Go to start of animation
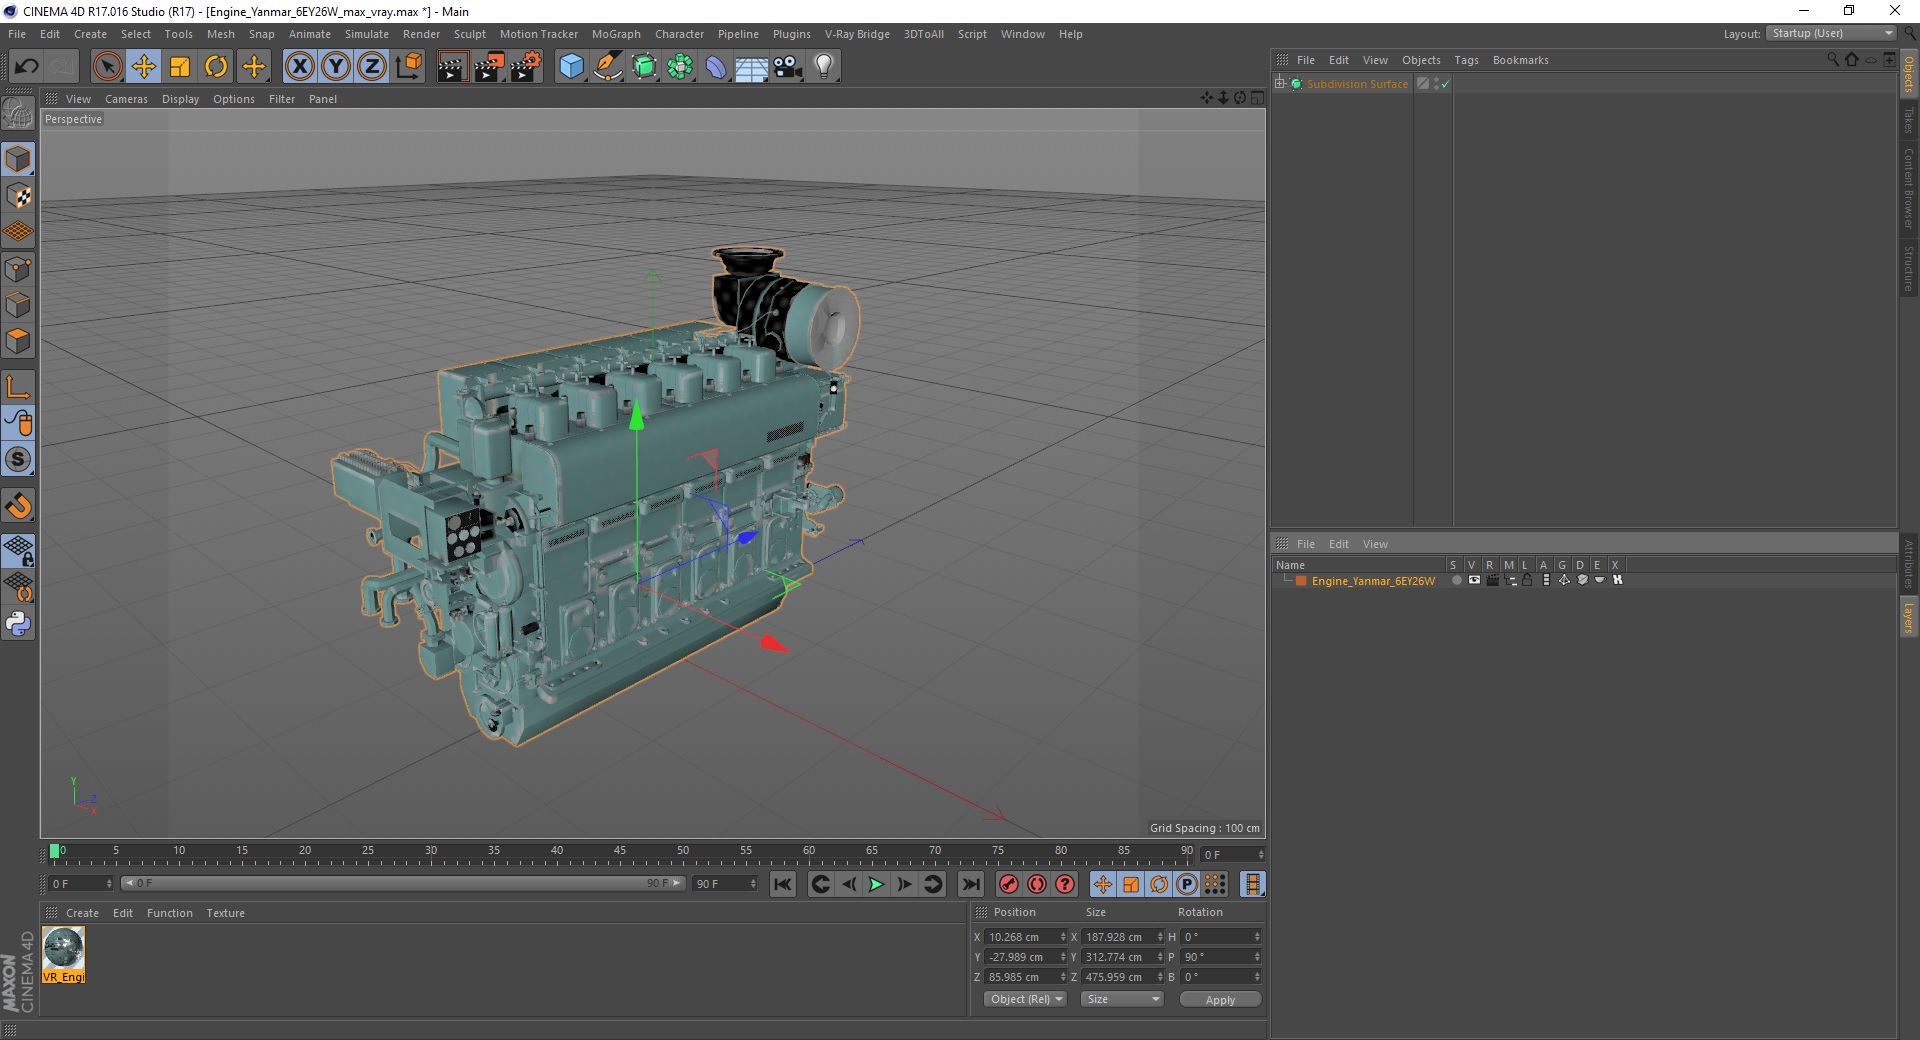This screenshot has width=1920, height=1040. point(783,884)
